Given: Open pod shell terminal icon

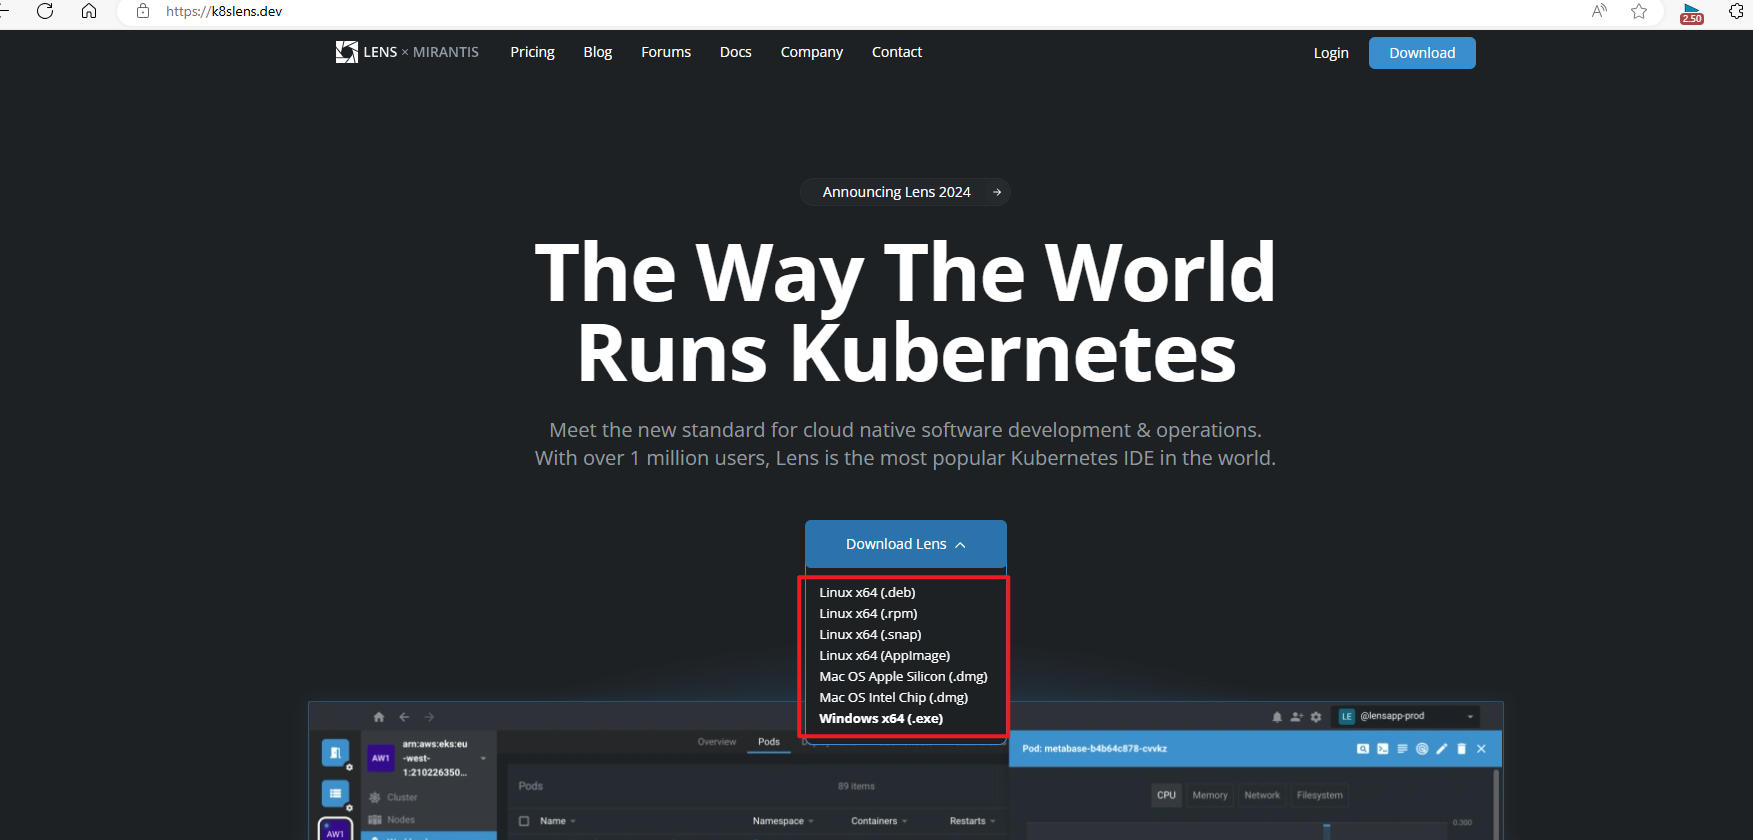Looking at the screenshot, I should 1382,749.
